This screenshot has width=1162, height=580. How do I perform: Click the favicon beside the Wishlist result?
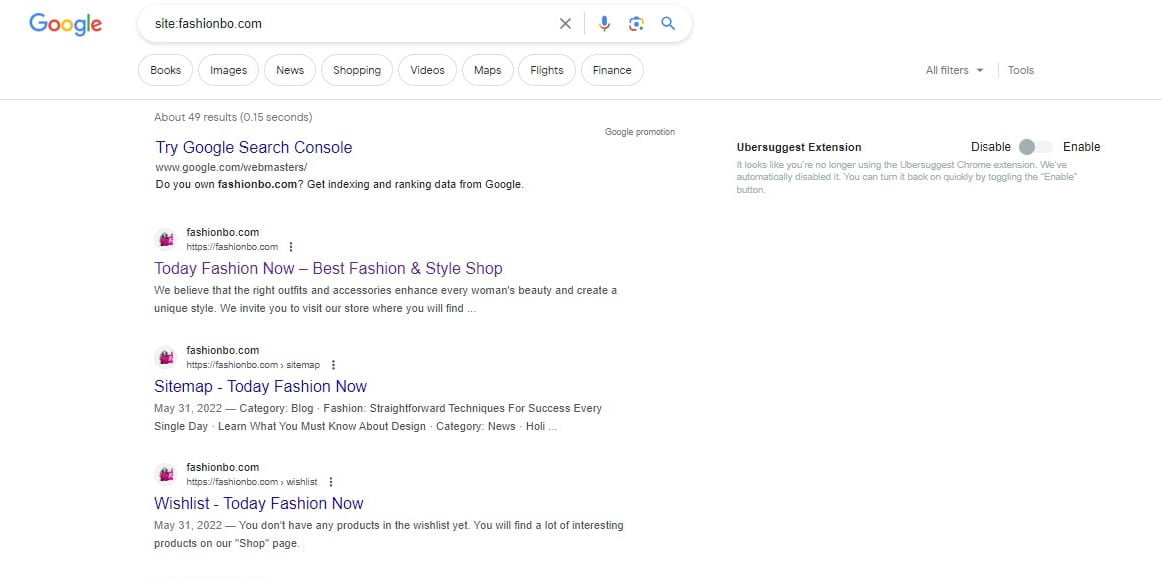pyautogui.click(x=166, y=474)
